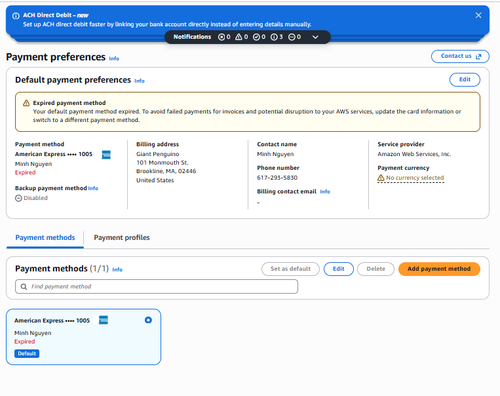Screen dimensions: 500x396
Task: Click Amex logo on the payment method card
Action: pyautogui.click(x=103, y=320)
